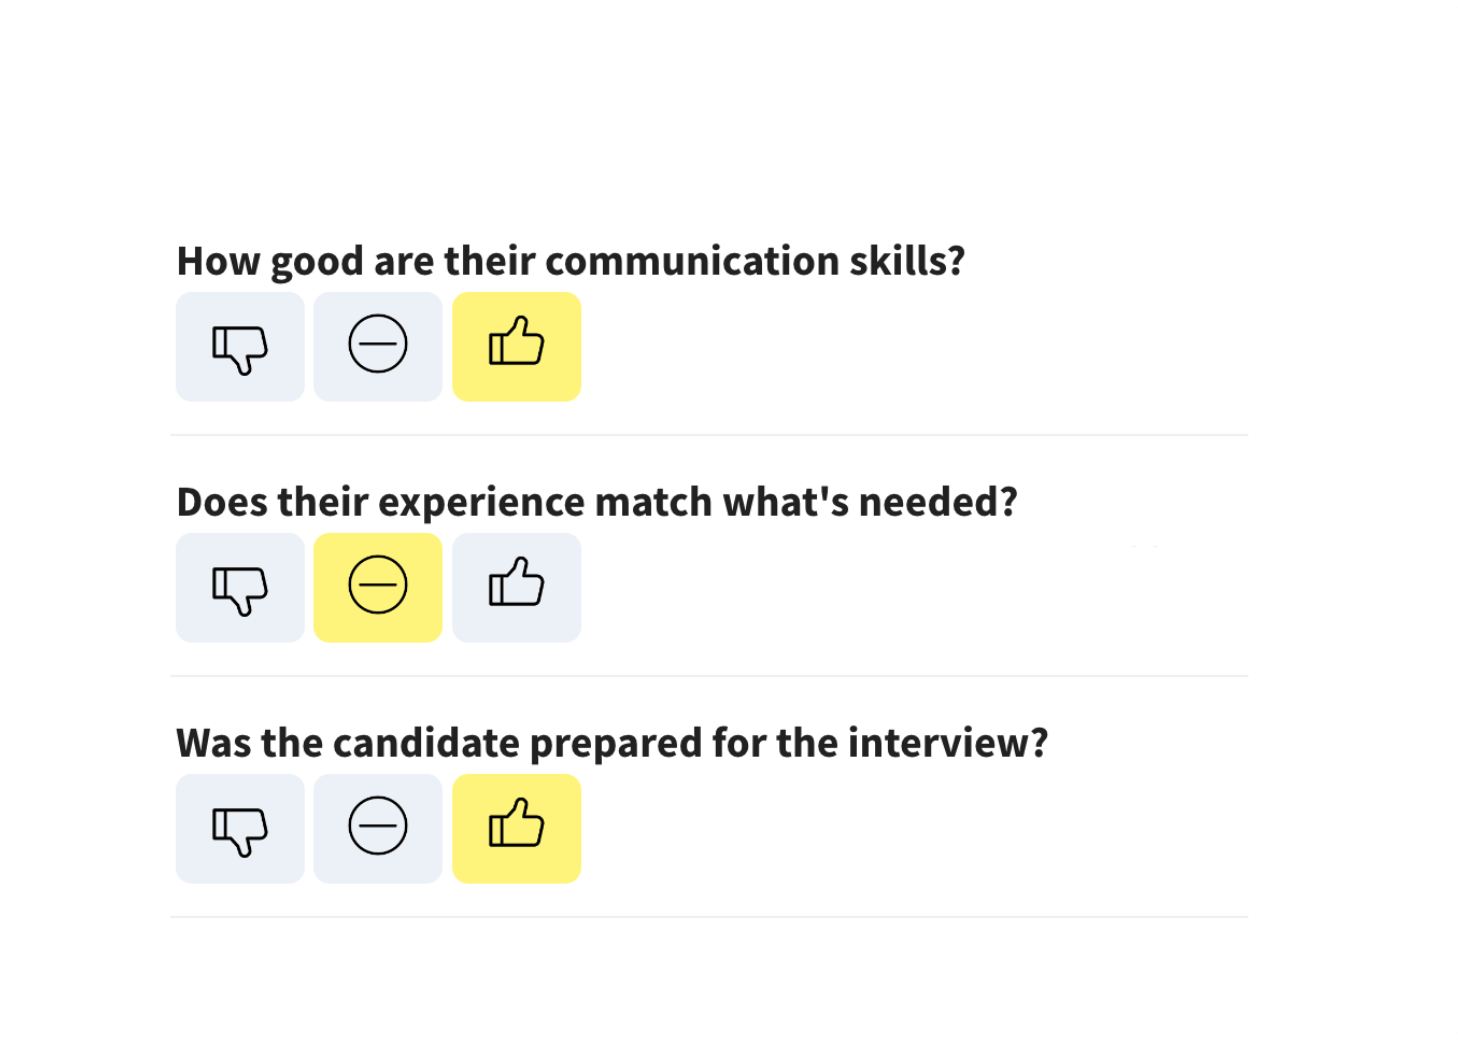Mark candidate's experience as a good match
Image resolution: width=1458 pixels, height=1056 pixels.
[516, 588]
